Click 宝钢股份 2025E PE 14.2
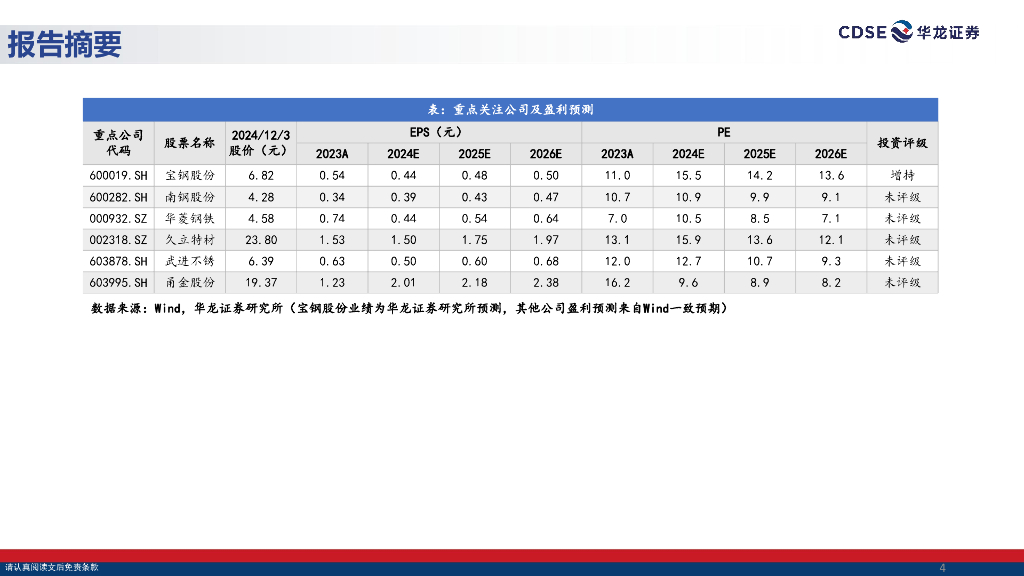1024x576 pixels. point(760,176)
